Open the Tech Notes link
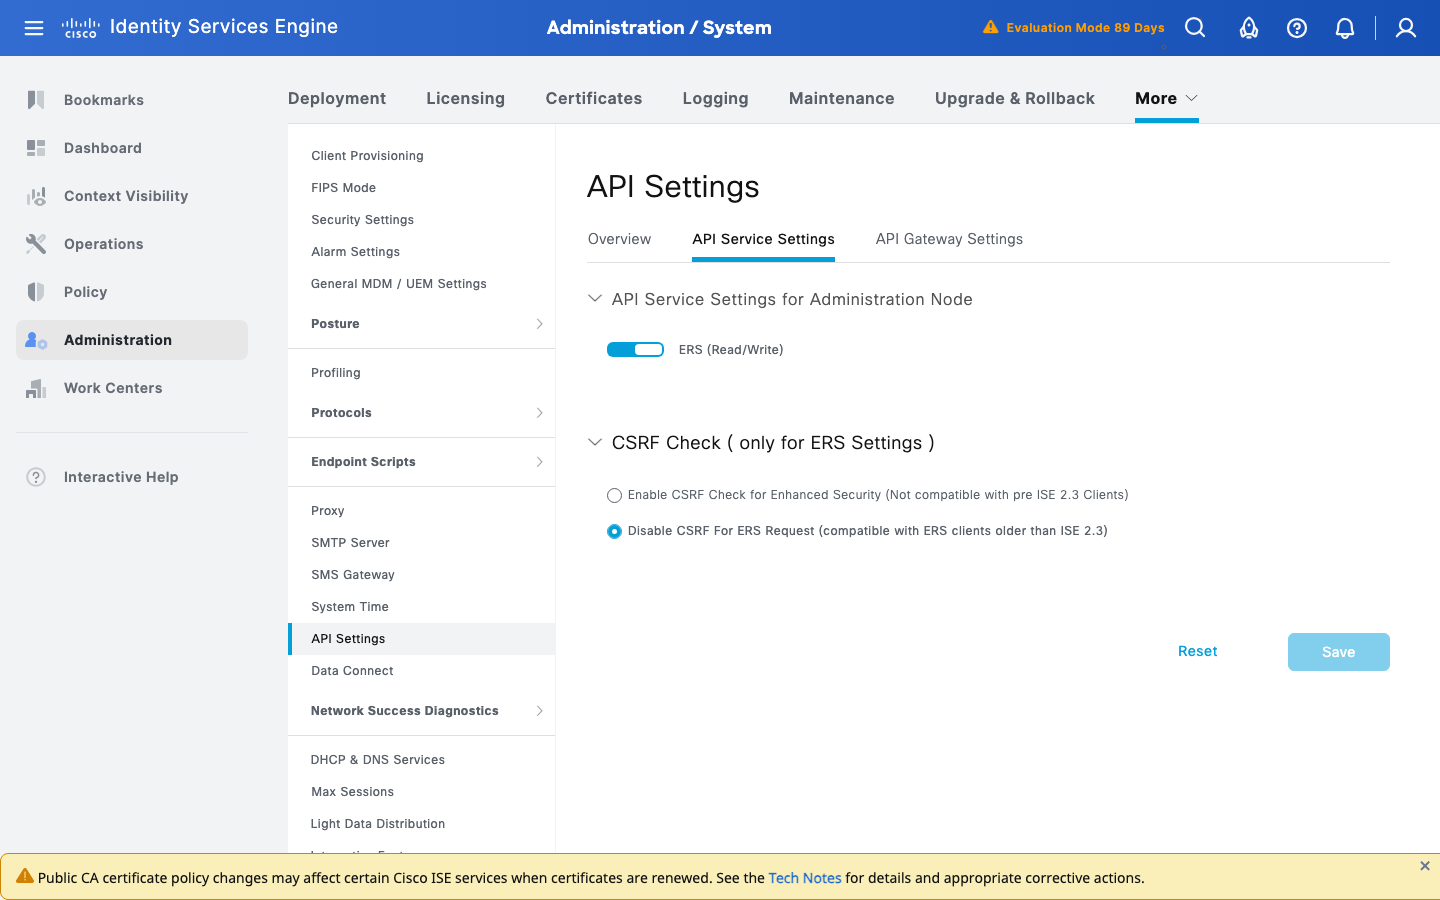1440x900 pixels. pyautogui.click(x=805, y=878)
